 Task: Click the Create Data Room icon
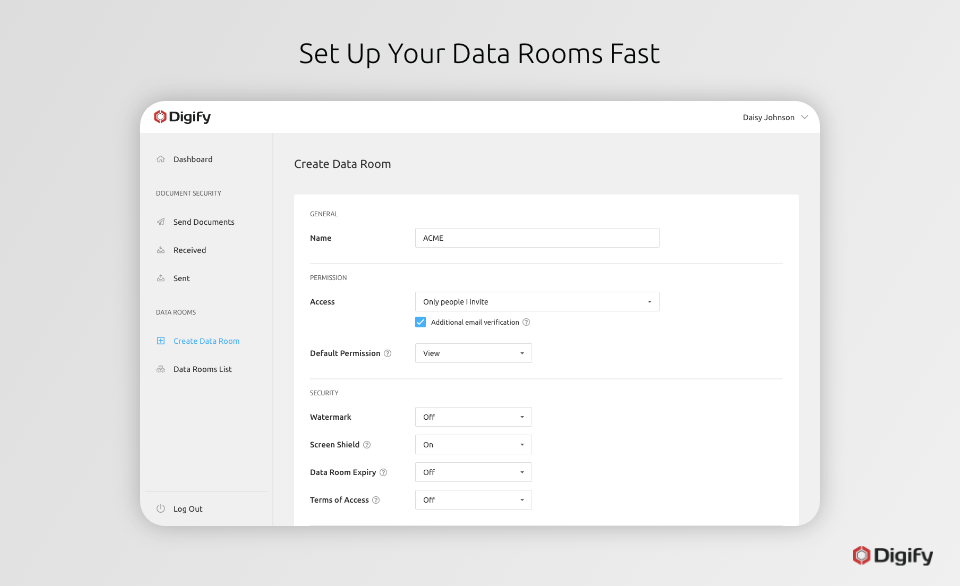pos(160,340)
